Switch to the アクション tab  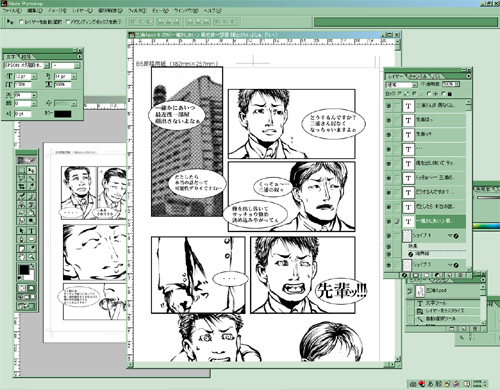(x=439, y=281)
